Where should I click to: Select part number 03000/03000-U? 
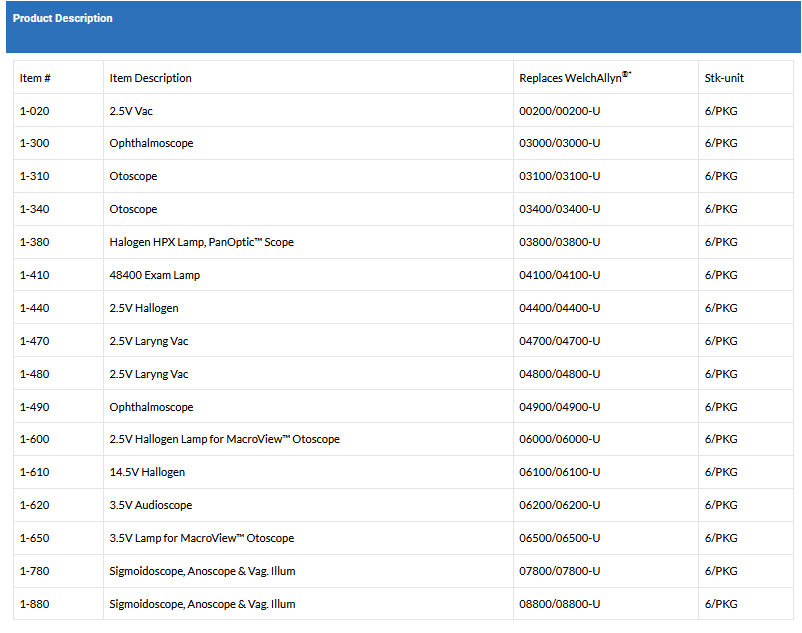pyautogui.click(x=559, y=143)
